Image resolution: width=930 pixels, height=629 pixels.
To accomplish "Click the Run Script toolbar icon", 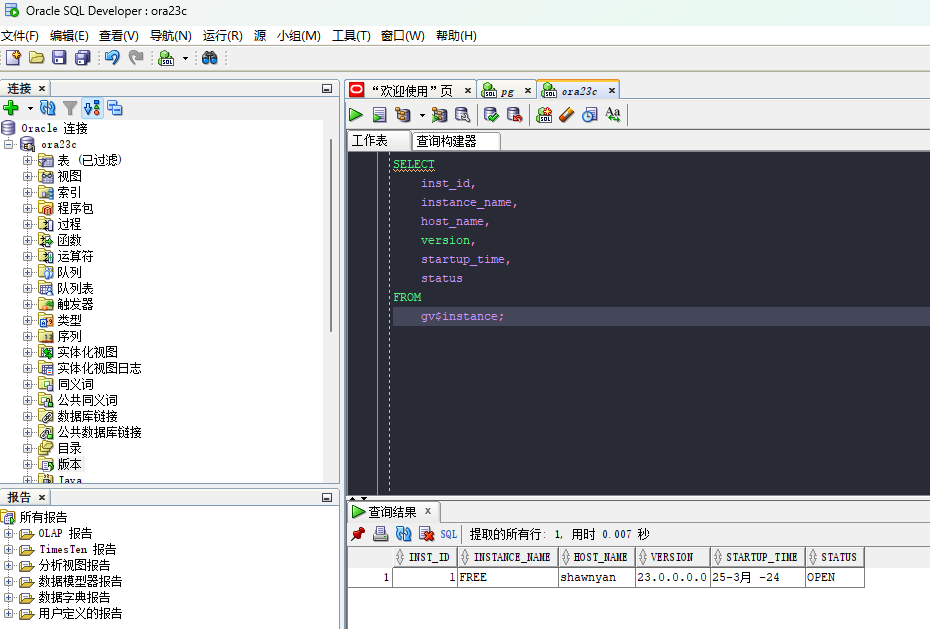I will [379, 114].
